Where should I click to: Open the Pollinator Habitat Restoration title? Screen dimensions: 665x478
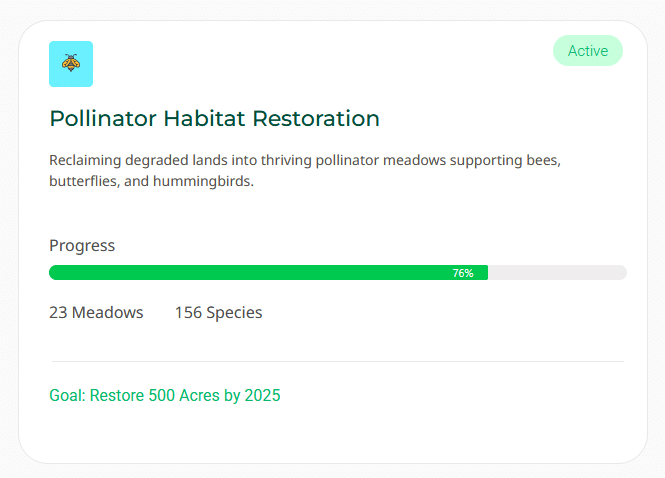click(214, 118)
